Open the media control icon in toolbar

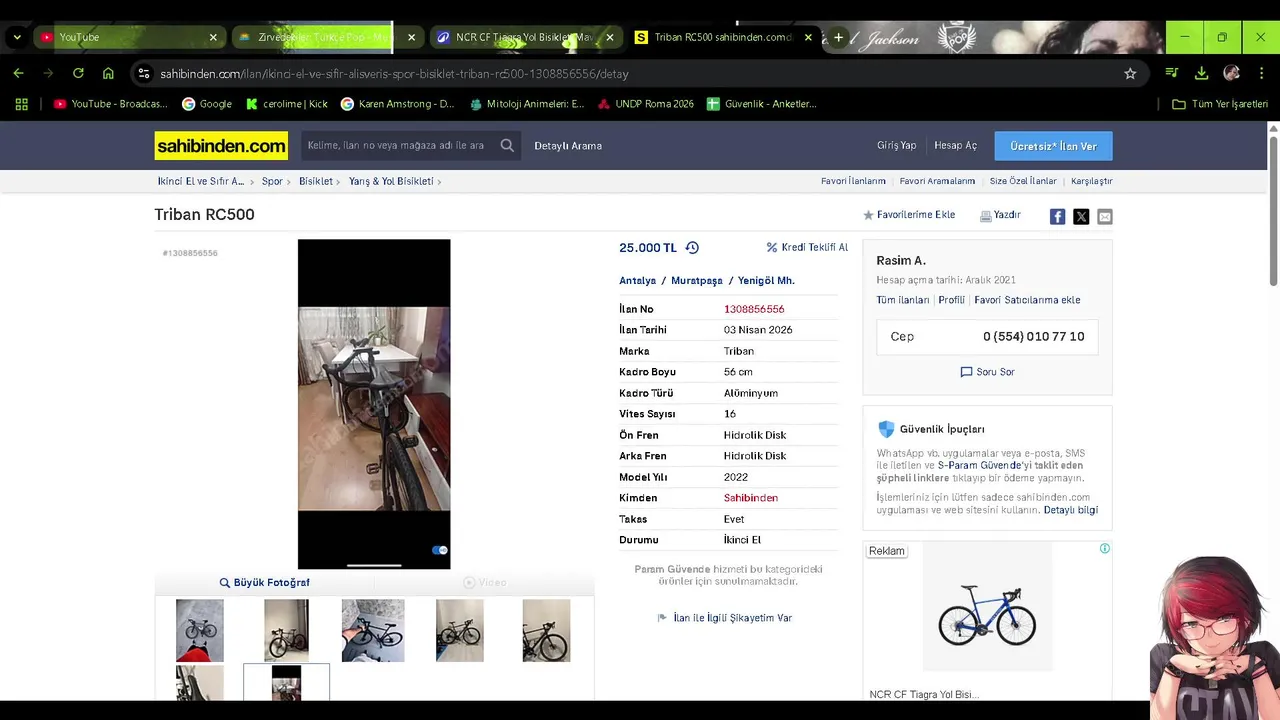(x=1172, y=73)
